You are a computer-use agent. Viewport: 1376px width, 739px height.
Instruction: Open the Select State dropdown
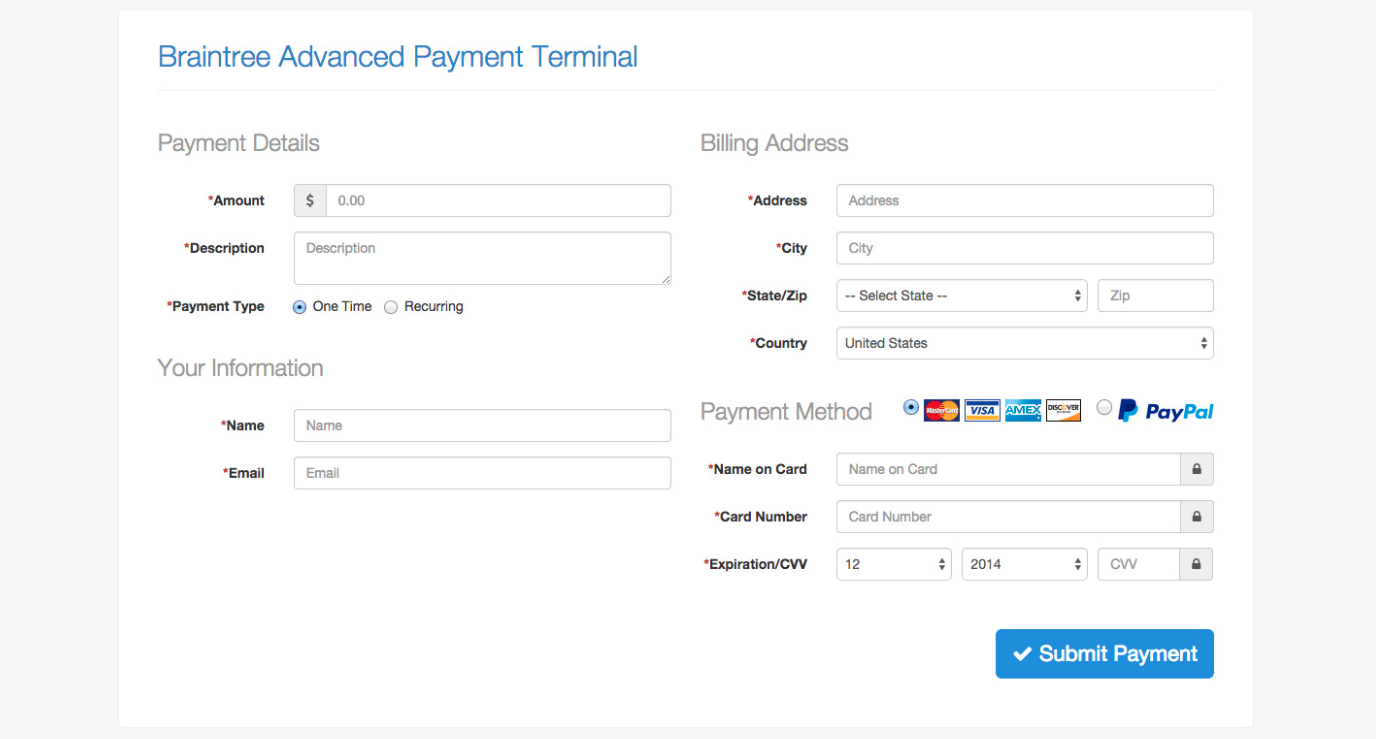coord(962,296)
